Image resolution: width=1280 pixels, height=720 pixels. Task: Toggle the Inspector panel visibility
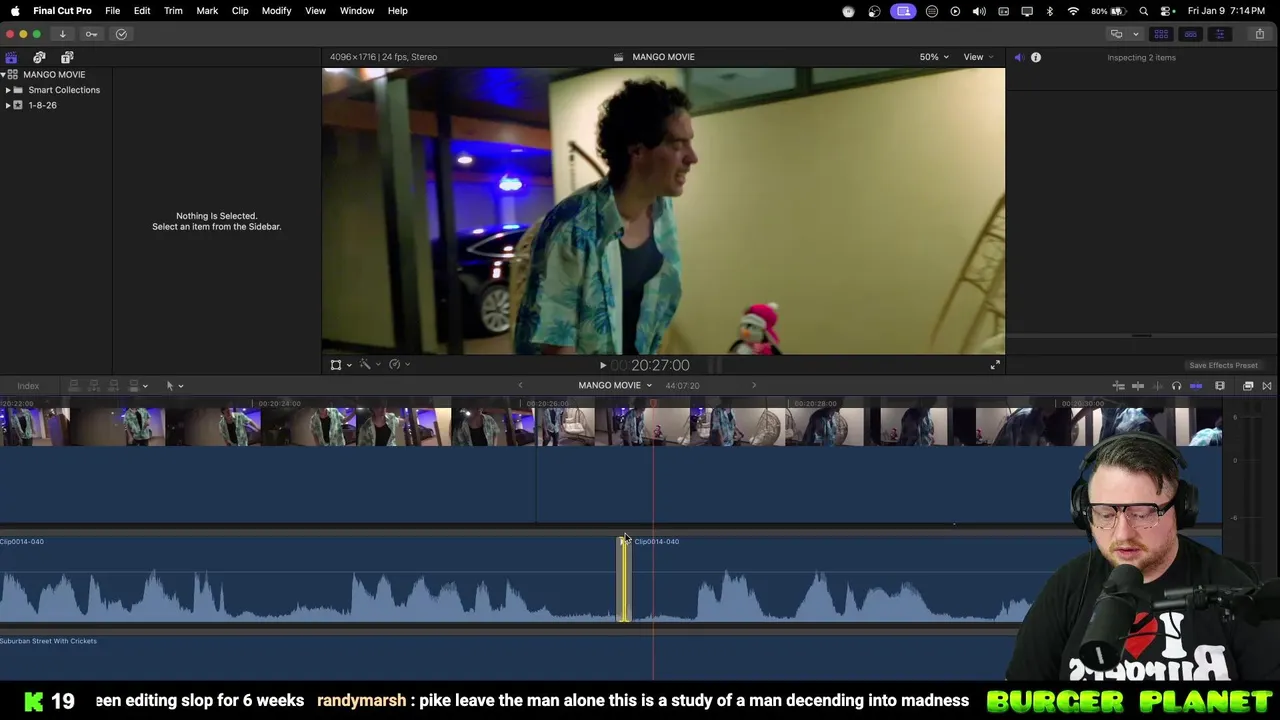tap(1219, 34)
